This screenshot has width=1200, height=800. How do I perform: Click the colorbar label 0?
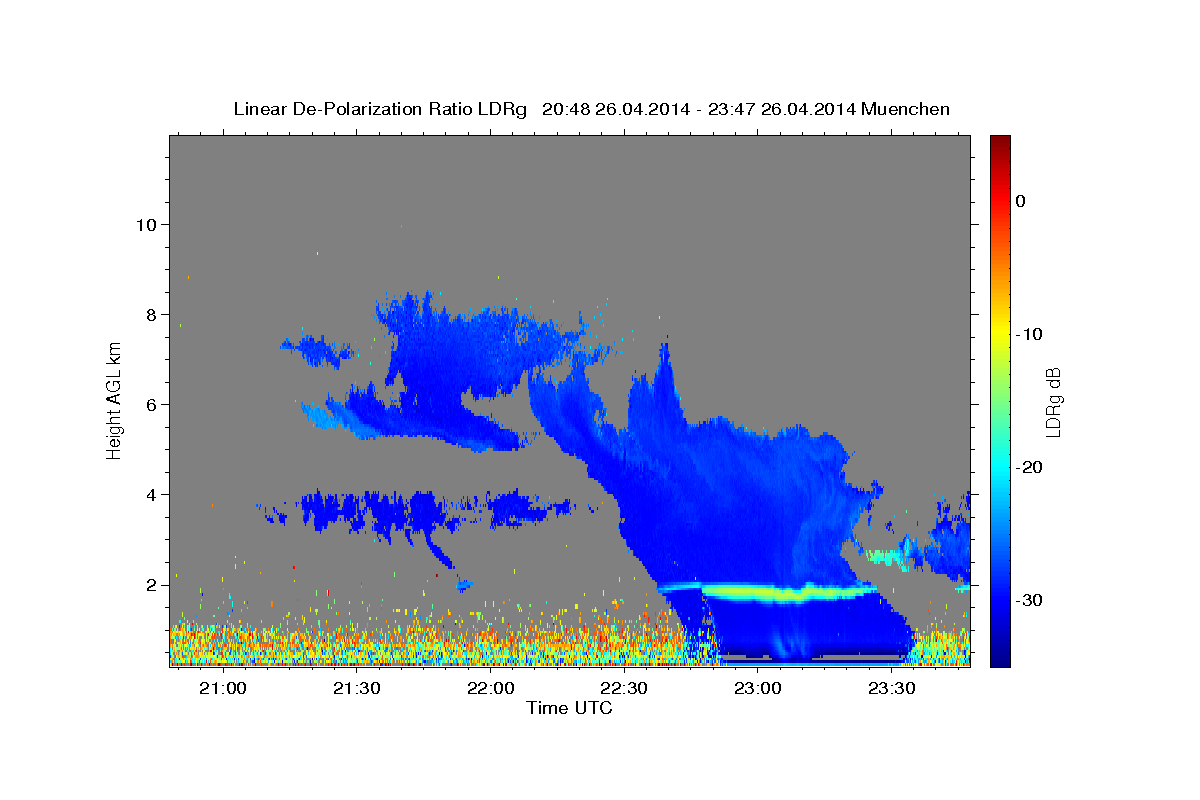[x=1021, y=201]
